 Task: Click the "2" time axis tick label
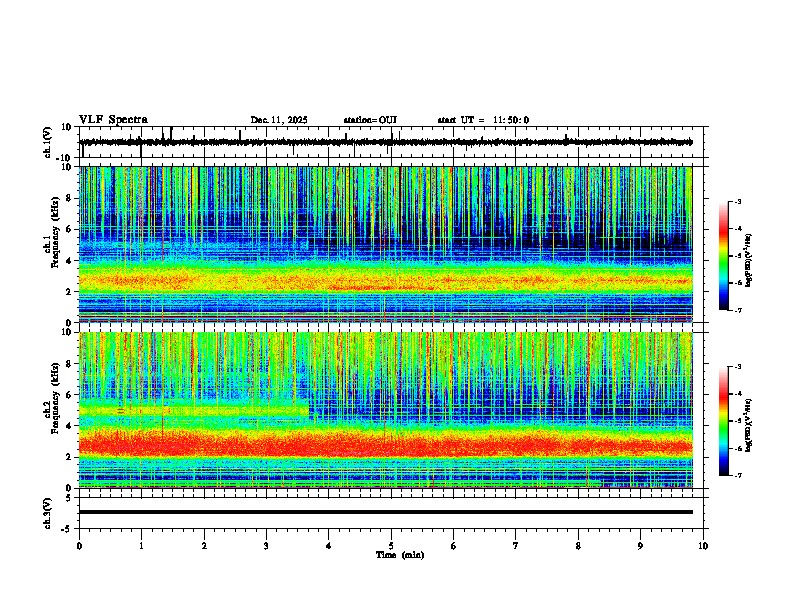(x=204, y=546)
